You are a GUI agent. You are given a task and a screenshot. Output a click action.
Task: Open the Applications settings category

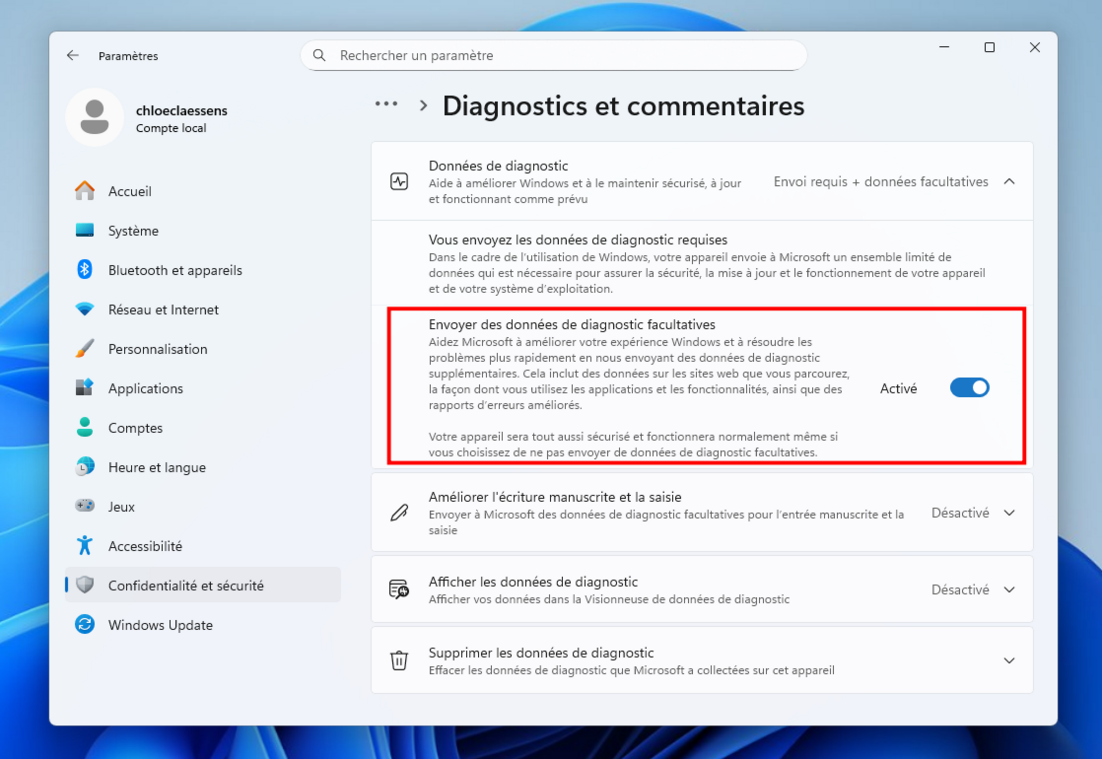(x=146, y=389)
